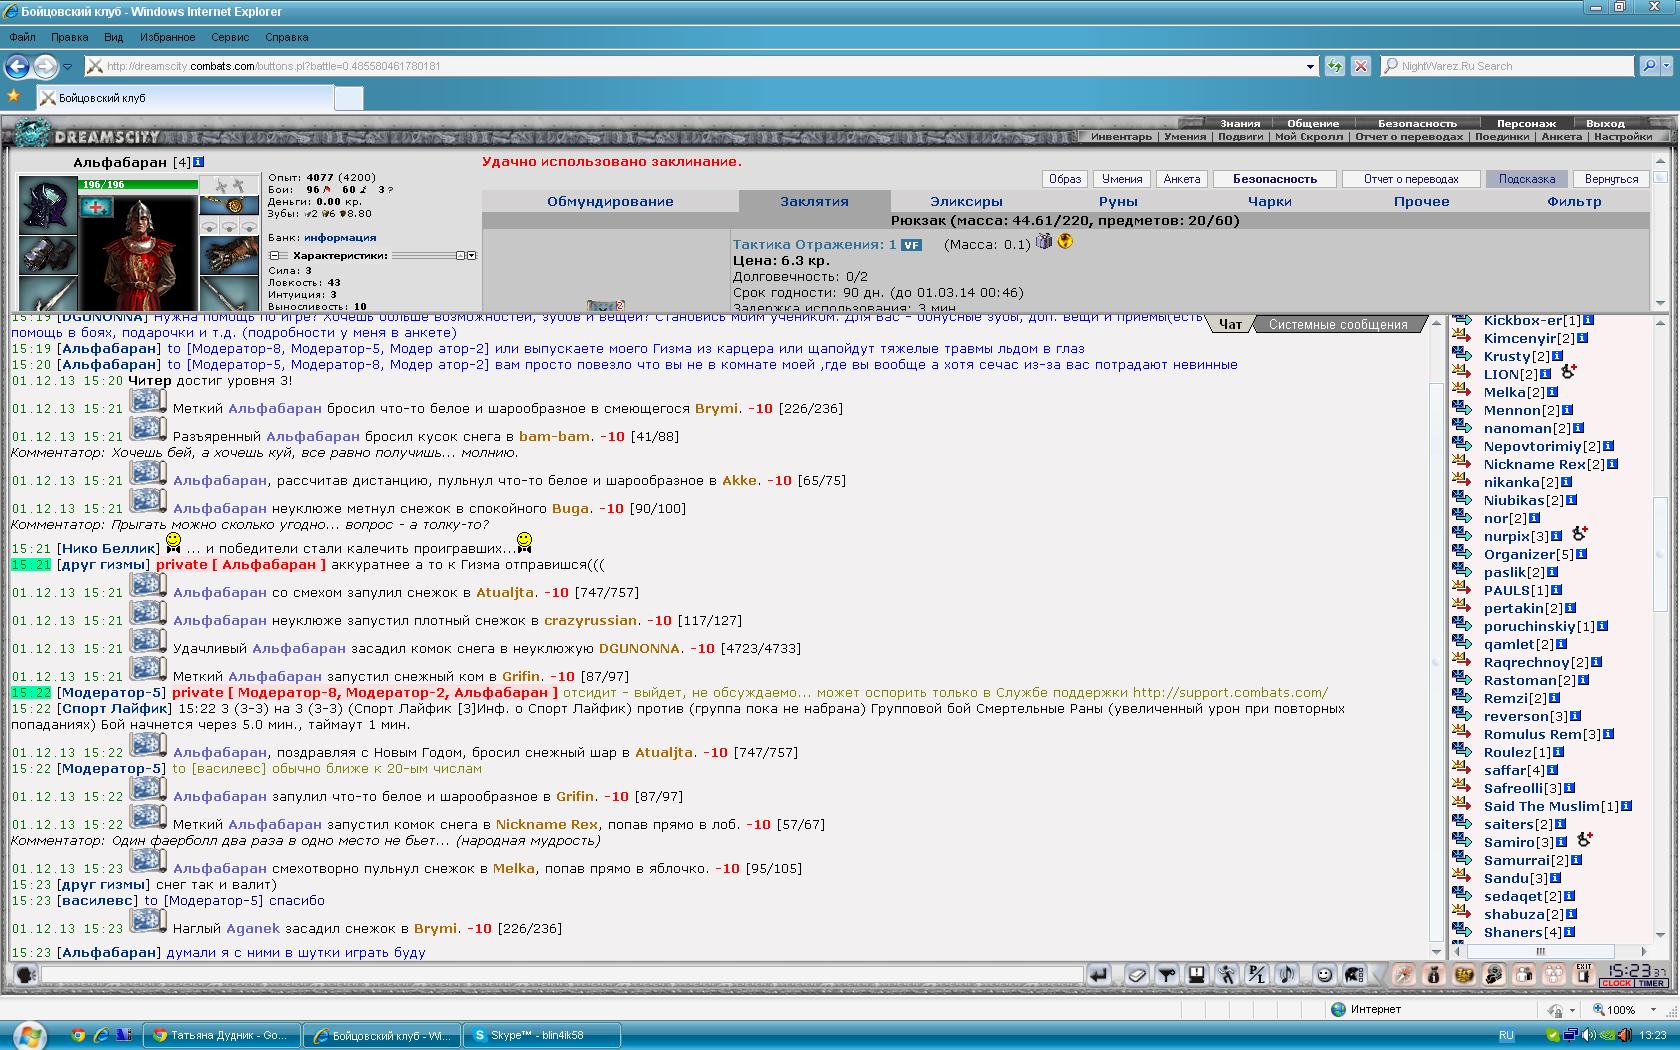1680x1050 pixels.
Task: Click Характеristics up arrow button
Action: [461, 256]
